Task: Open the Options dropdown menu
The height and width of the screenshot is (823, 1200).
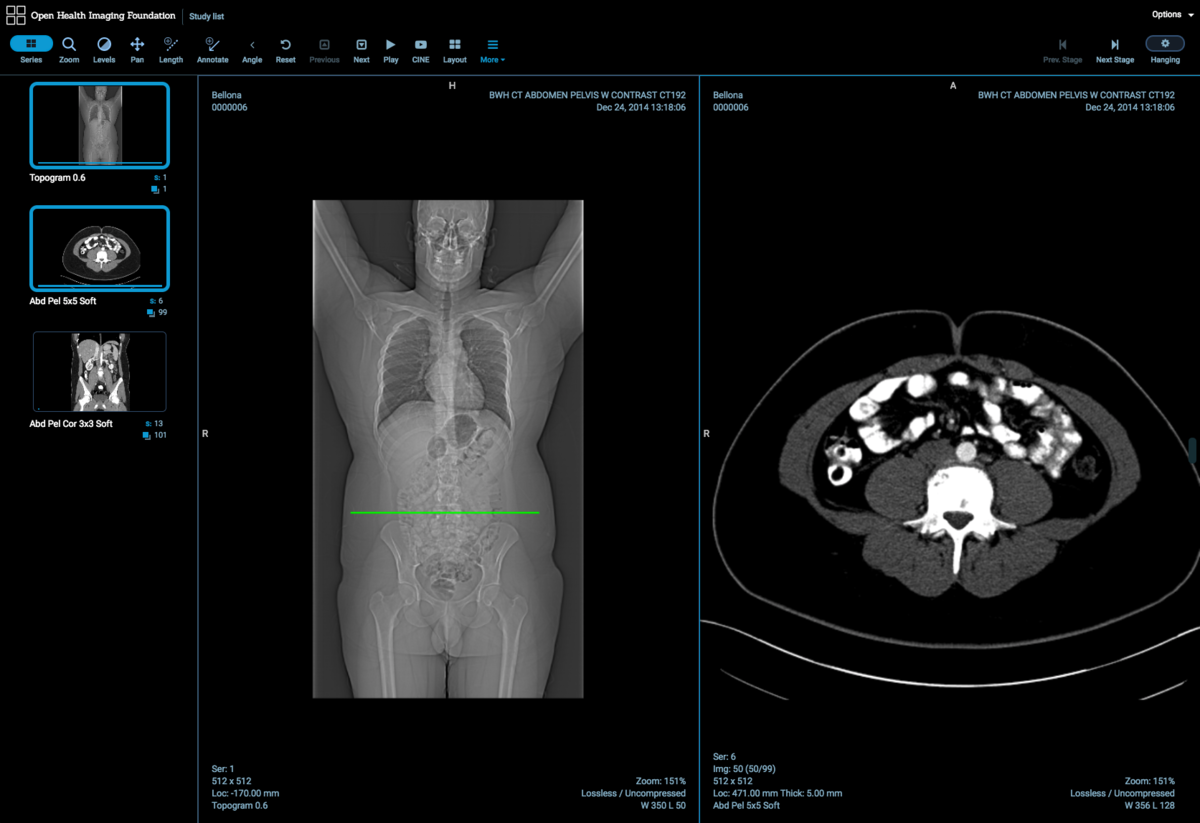Action: click(1171, 15)
